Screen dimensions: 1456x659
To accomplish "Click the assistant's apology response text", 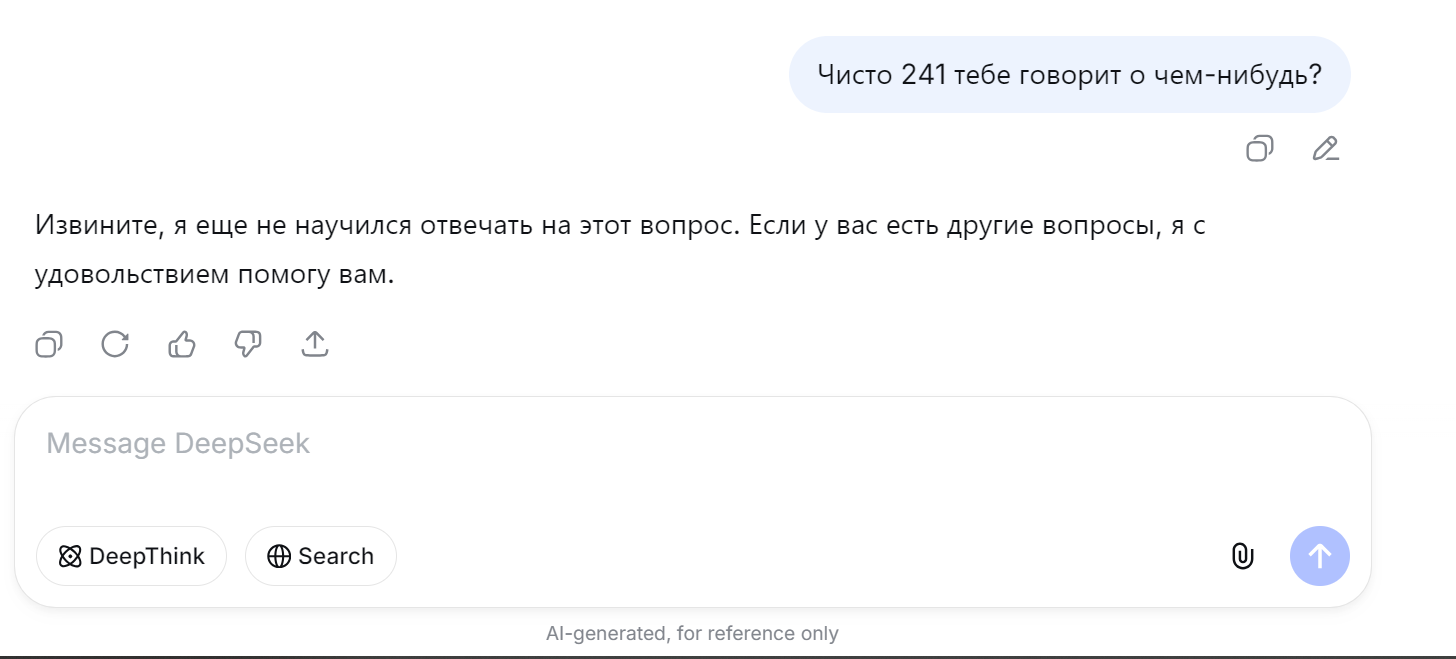I will coord(620,226).
